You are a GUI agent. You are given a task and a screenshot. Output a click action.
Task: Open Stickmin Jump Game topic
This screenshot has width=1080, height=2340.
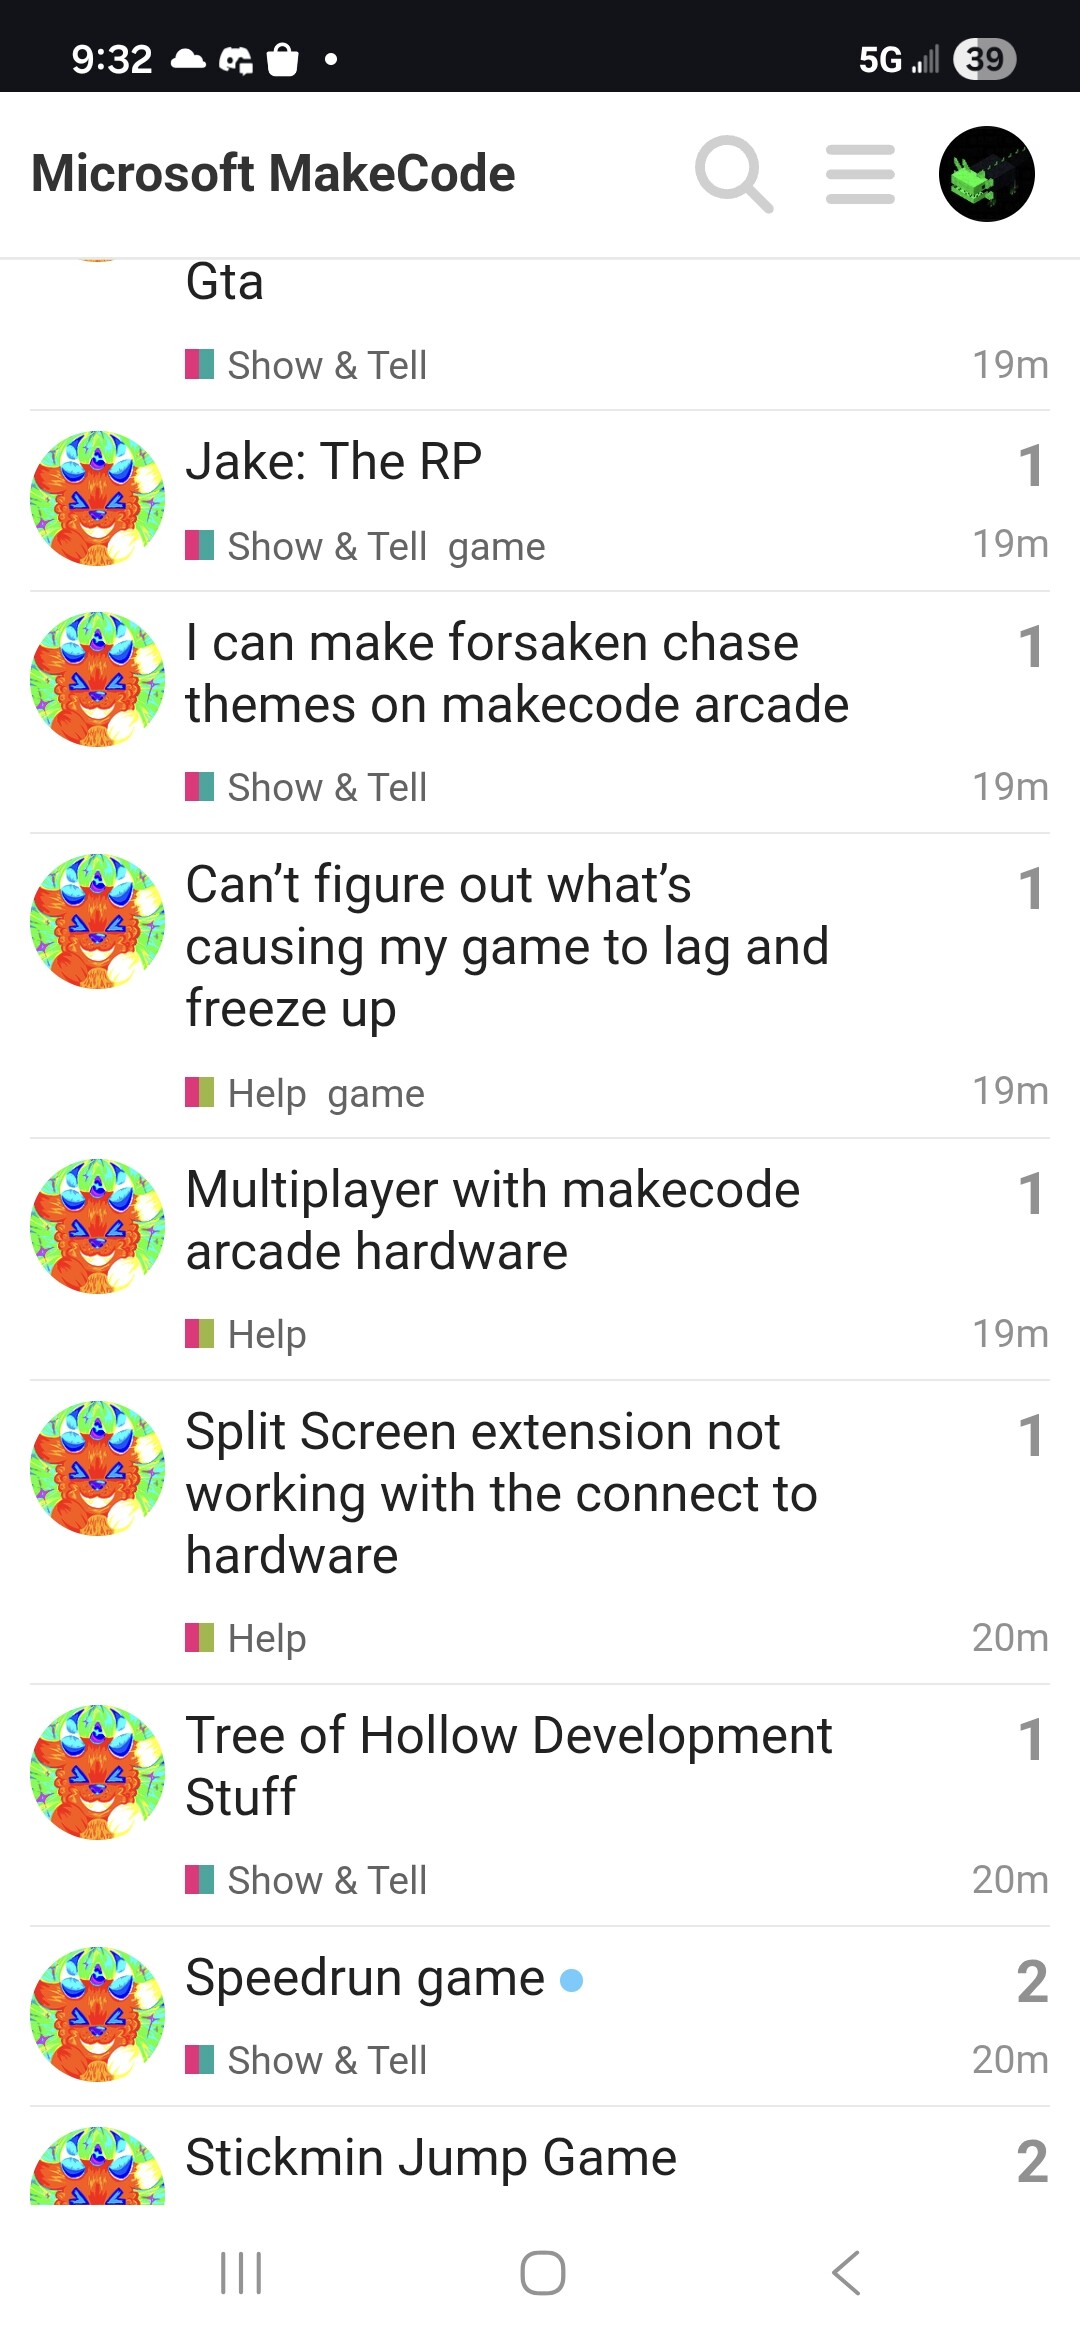tap(431, 2157)
